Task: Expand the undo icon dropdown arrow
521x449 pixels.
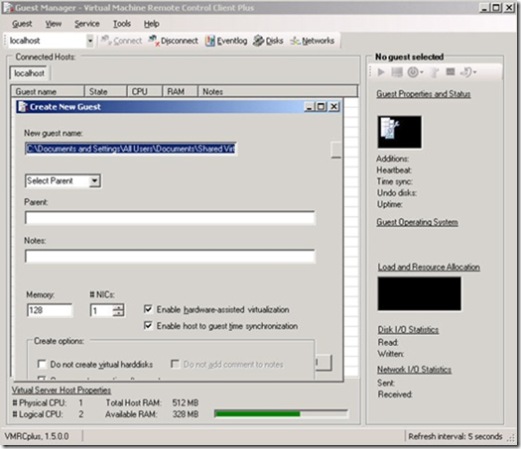Action: click(x=475, y=72)
